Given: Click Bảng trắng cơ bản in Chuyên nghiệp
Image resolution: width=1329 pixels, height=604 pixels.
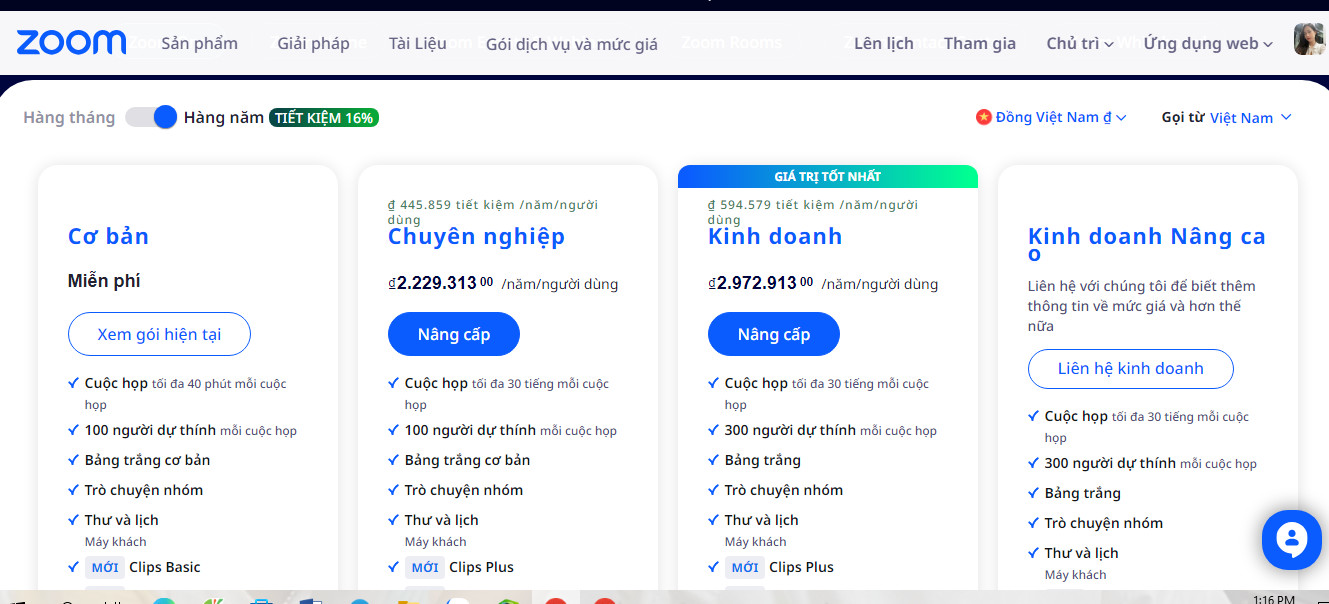Looking at the screenshot, I should click(x=468, y=460).
